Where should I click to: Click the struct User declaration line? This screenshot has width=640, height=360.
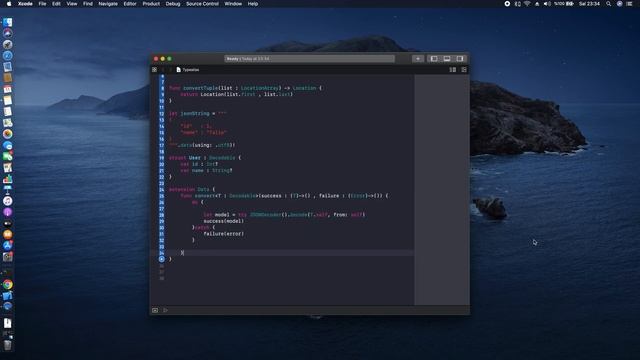coord(205,158)
